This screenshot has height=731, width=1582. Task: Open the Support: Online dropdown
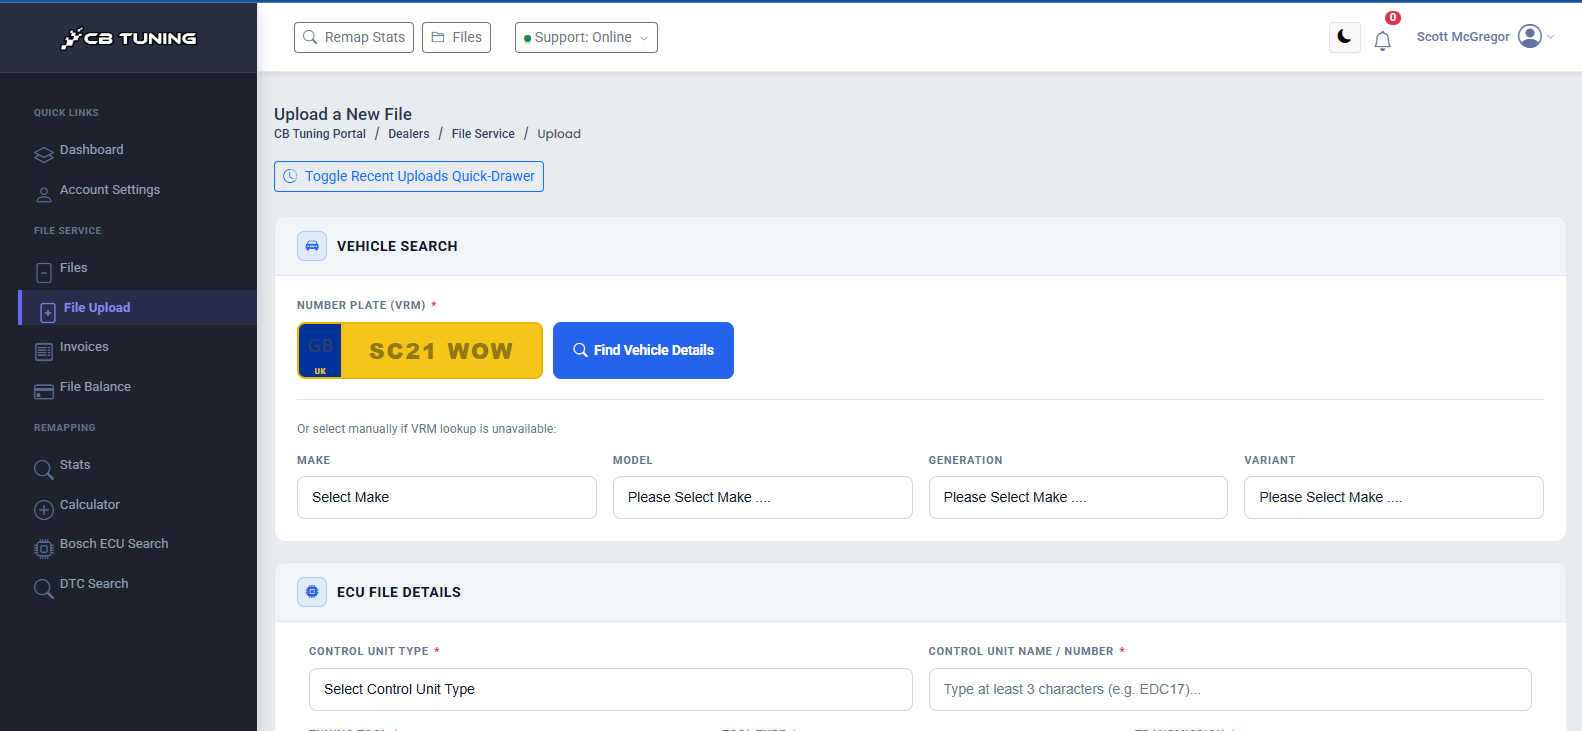pos(586,37)
